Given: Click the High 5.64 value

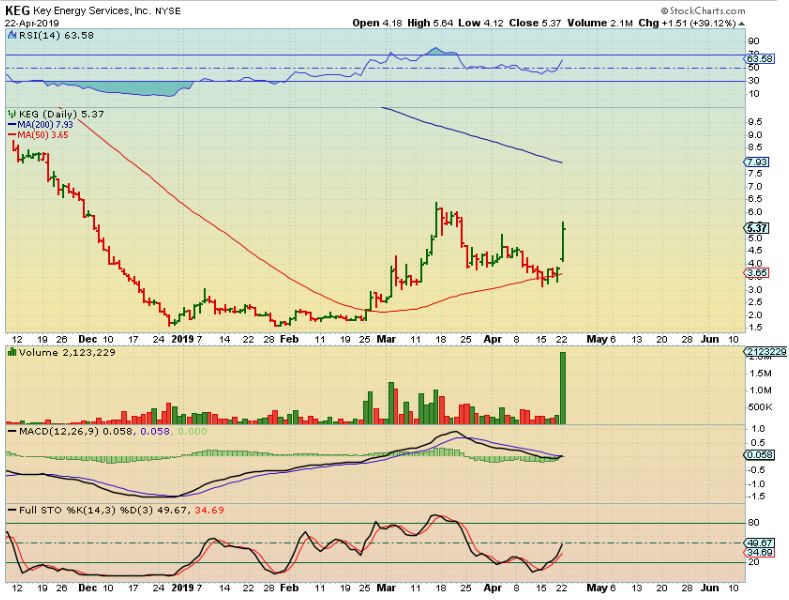Looking at the screenshot, I should [x=430, y=23].
